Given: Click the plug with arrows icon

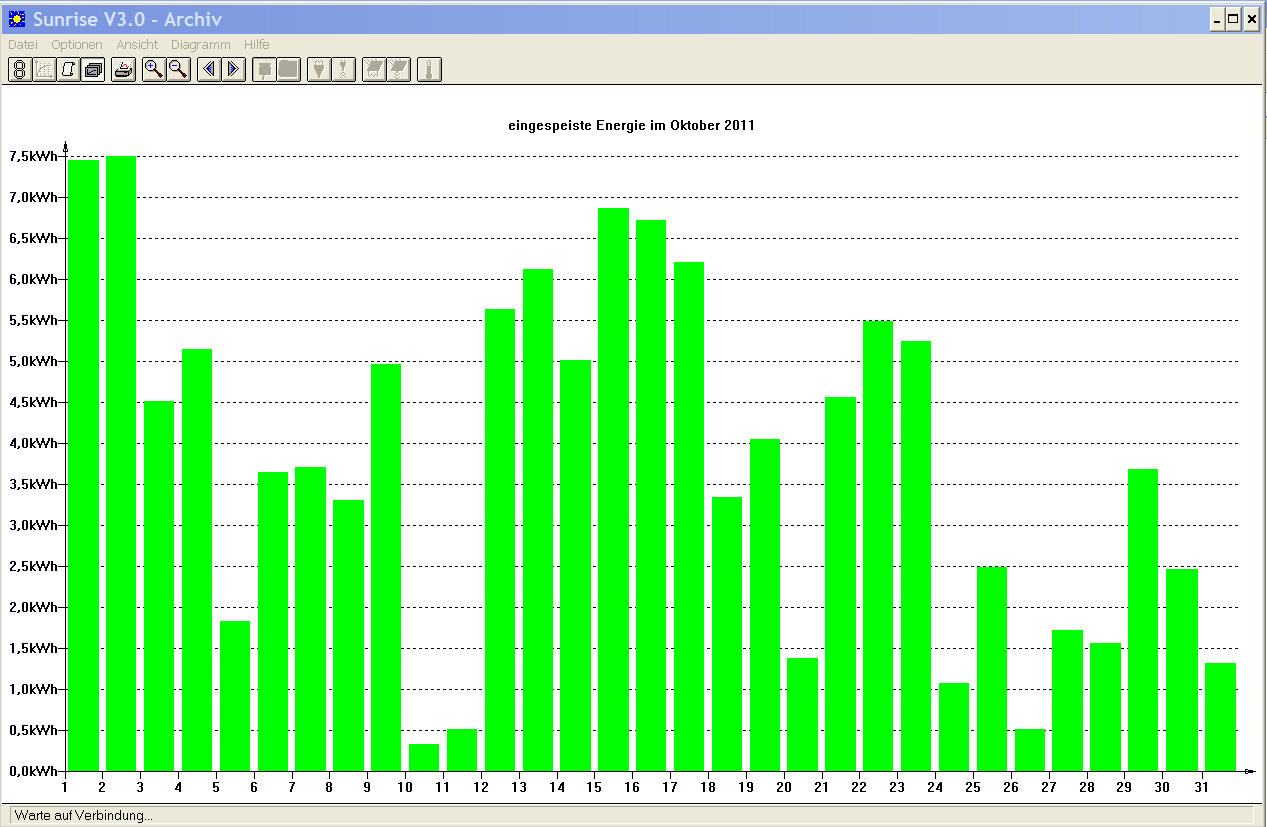Looking at the screenshot, I should [x=343, y=69].
